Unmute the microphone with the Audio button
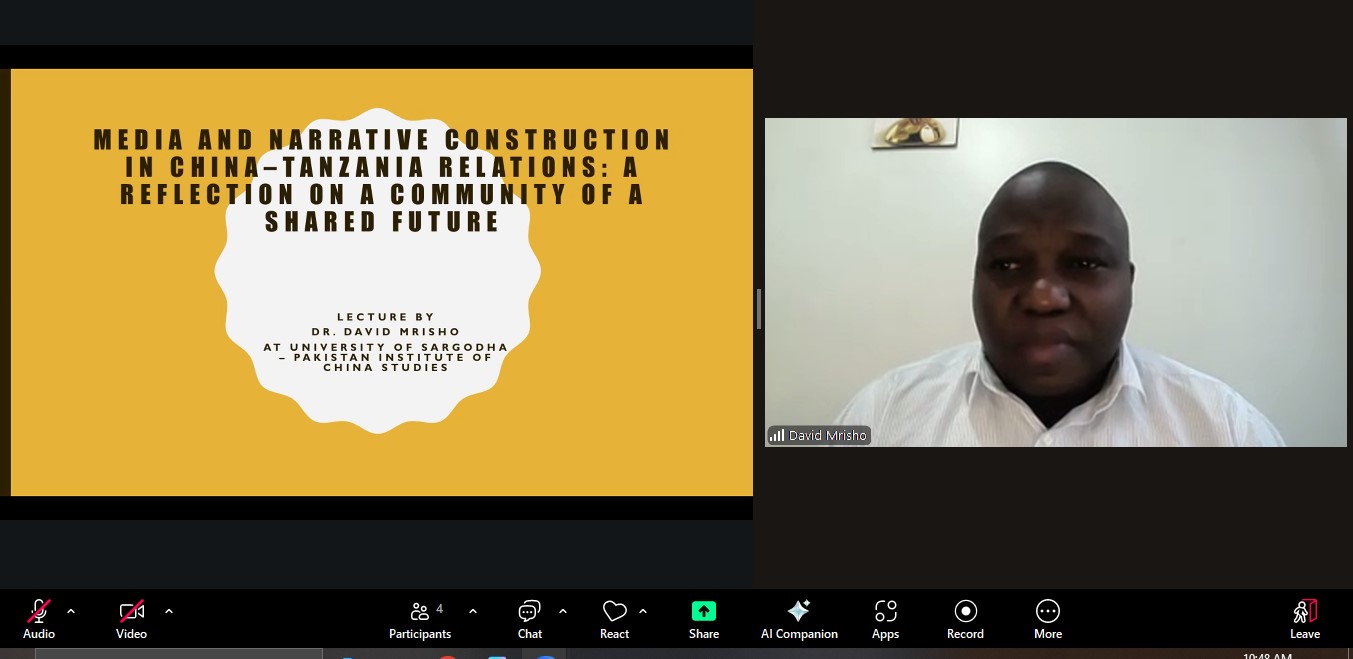 click(x=39, y=617)
